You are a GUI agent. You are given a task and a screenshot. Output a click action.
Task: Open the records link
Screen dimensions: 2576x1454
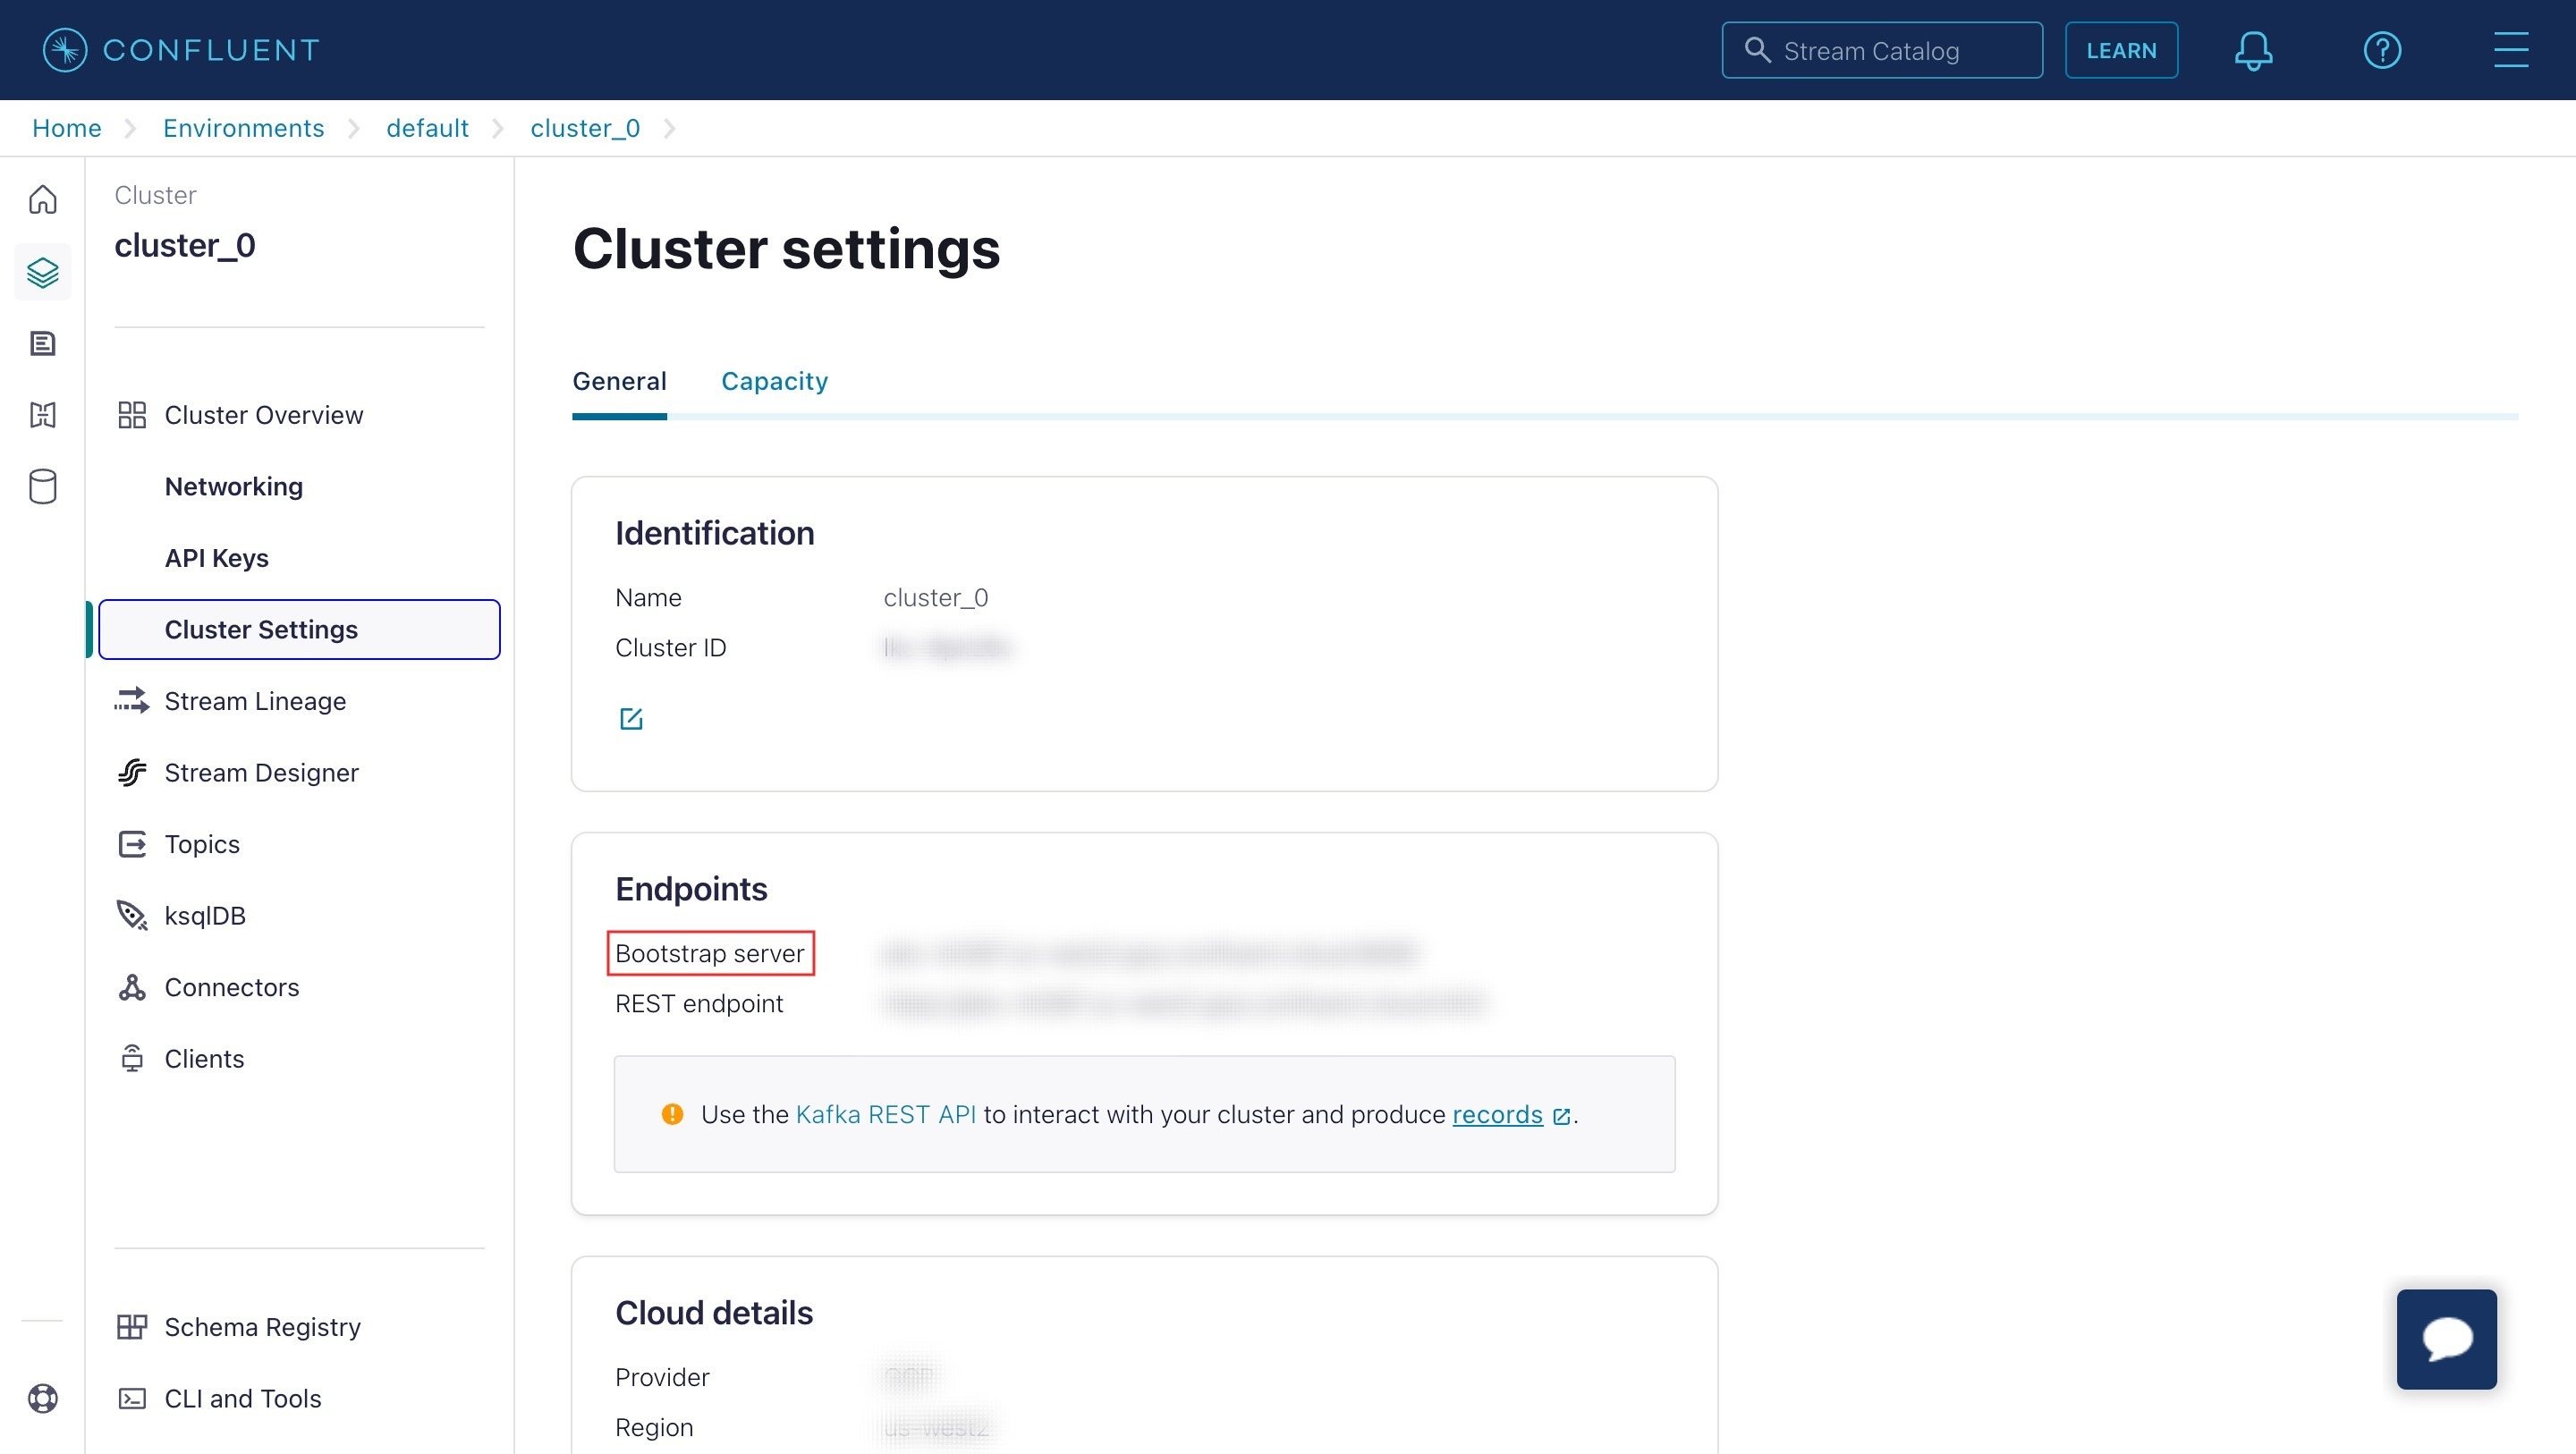pos(1497,1114)
